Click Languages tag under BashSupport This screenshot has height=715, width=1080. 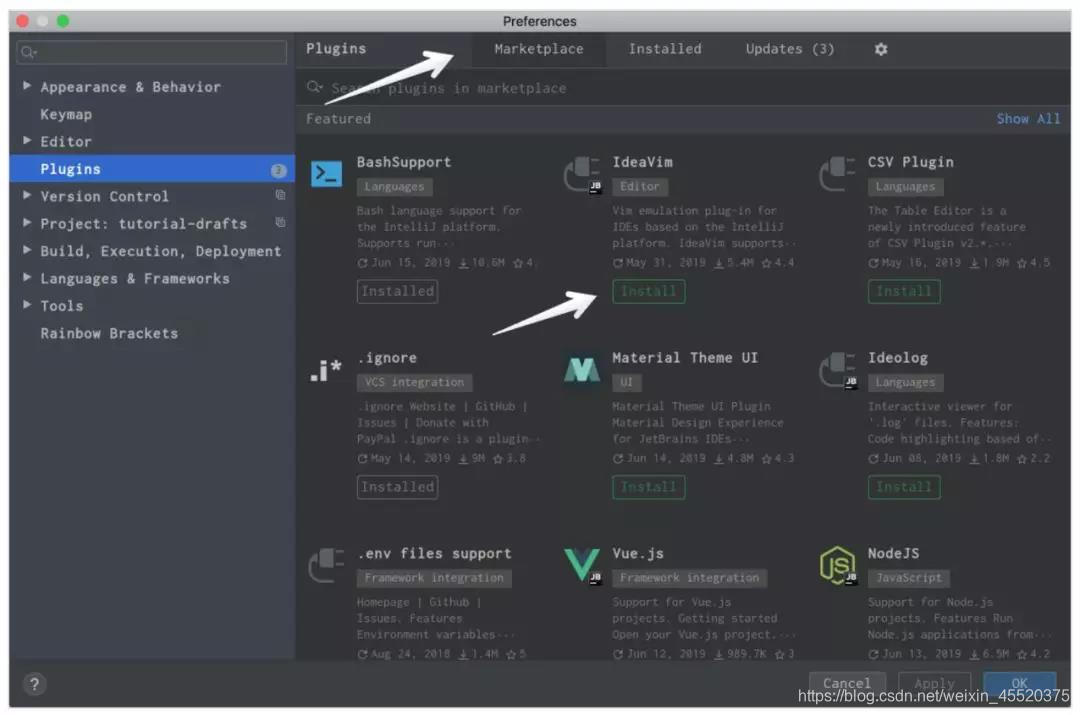point(394,187)
